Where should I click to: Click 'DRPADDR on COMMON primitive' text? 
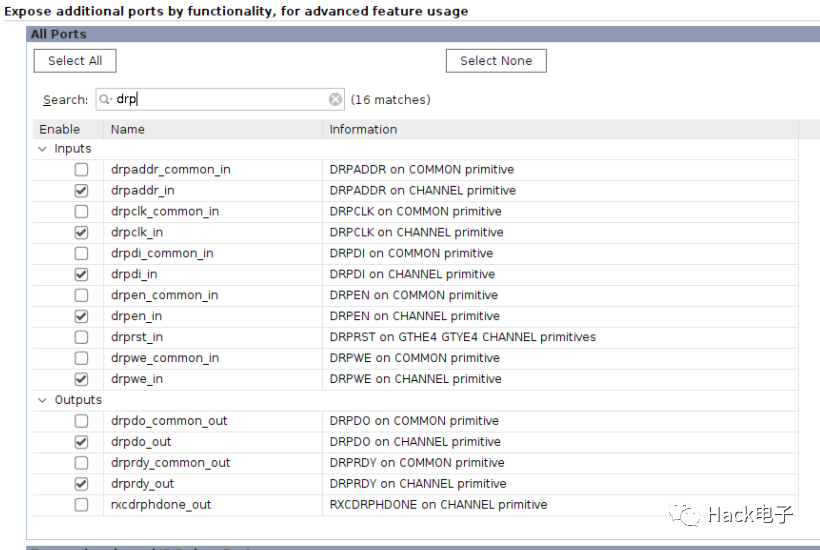(422, 169)
